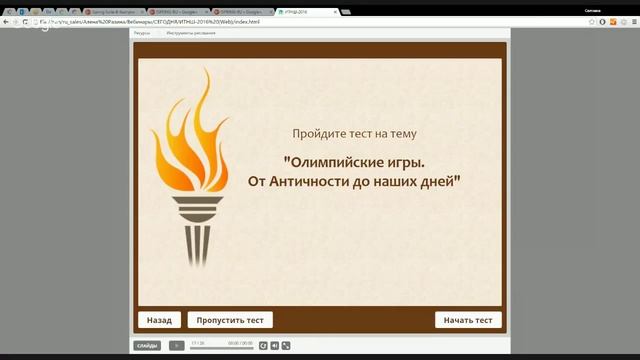Image resolution: width=640 pixels, height=360 pixels.
Task: Open the Ресурсы menu above the slide
Action: (x=142, y=33)
